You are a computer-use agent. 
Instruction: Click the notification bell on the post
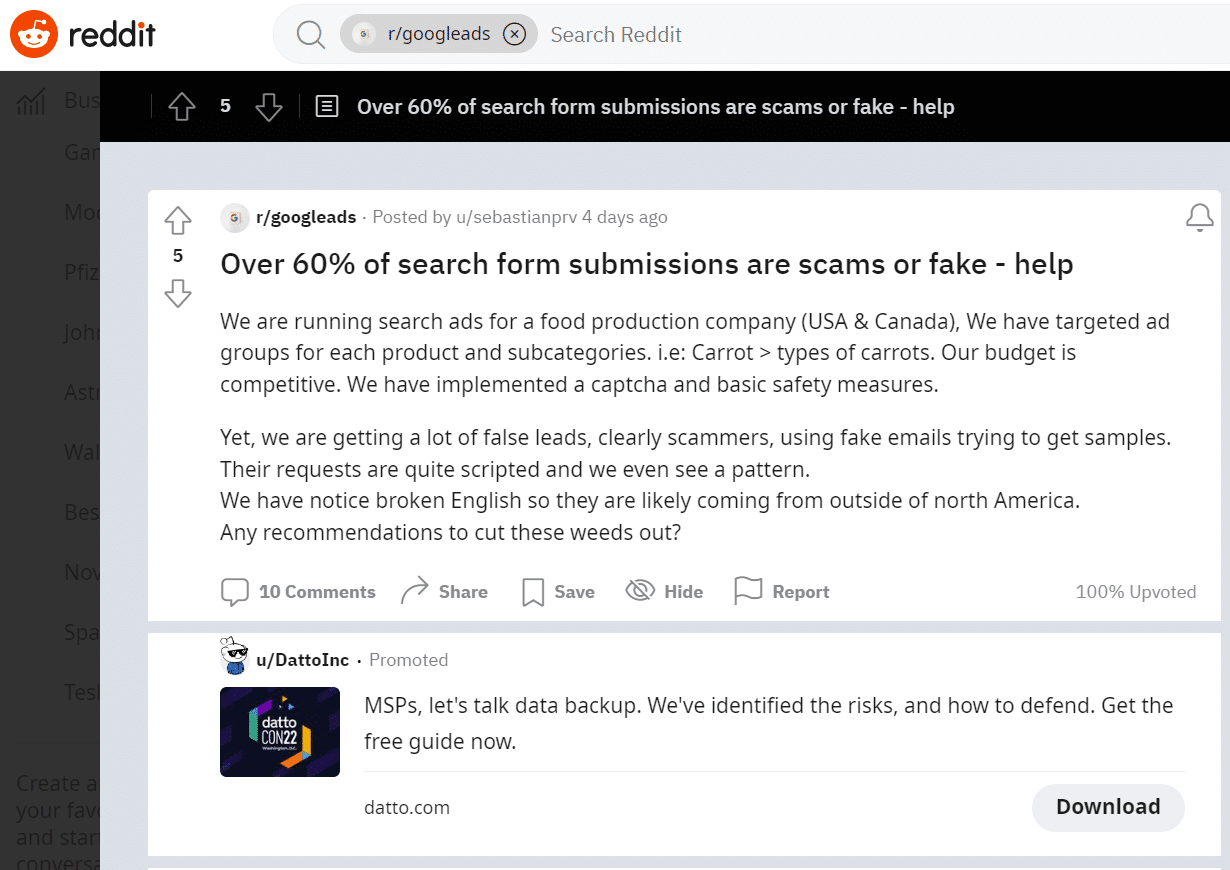[1199, 217]
